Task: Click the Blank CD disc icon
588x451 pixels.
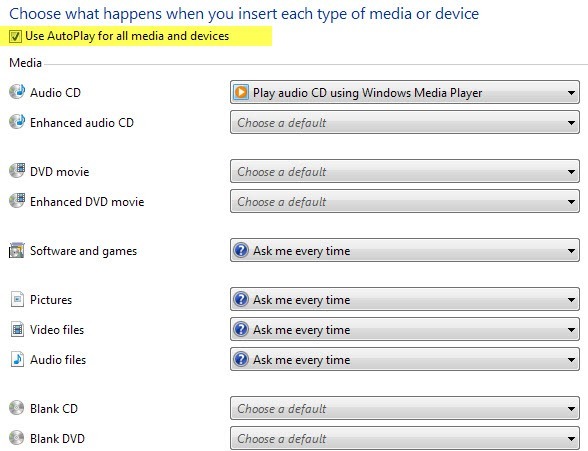Action: click(x=16, y=408)
